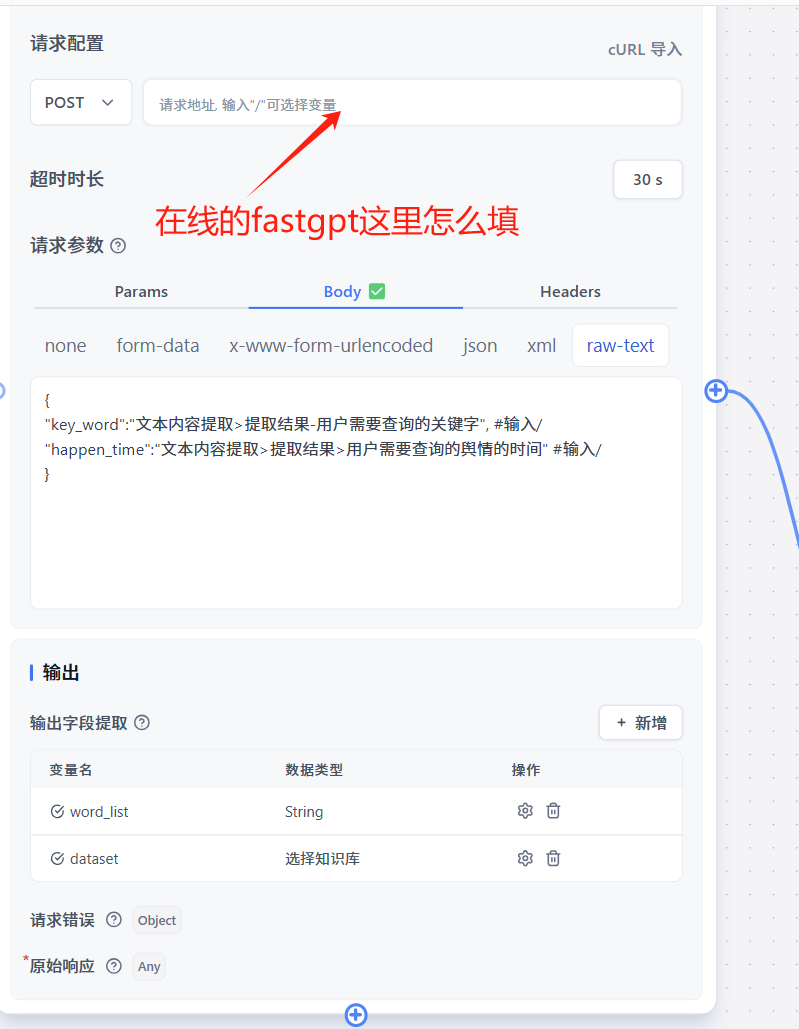Click help icon next to 输出字段提取
The image size is (799, 1029).
(x=142, y=722)
